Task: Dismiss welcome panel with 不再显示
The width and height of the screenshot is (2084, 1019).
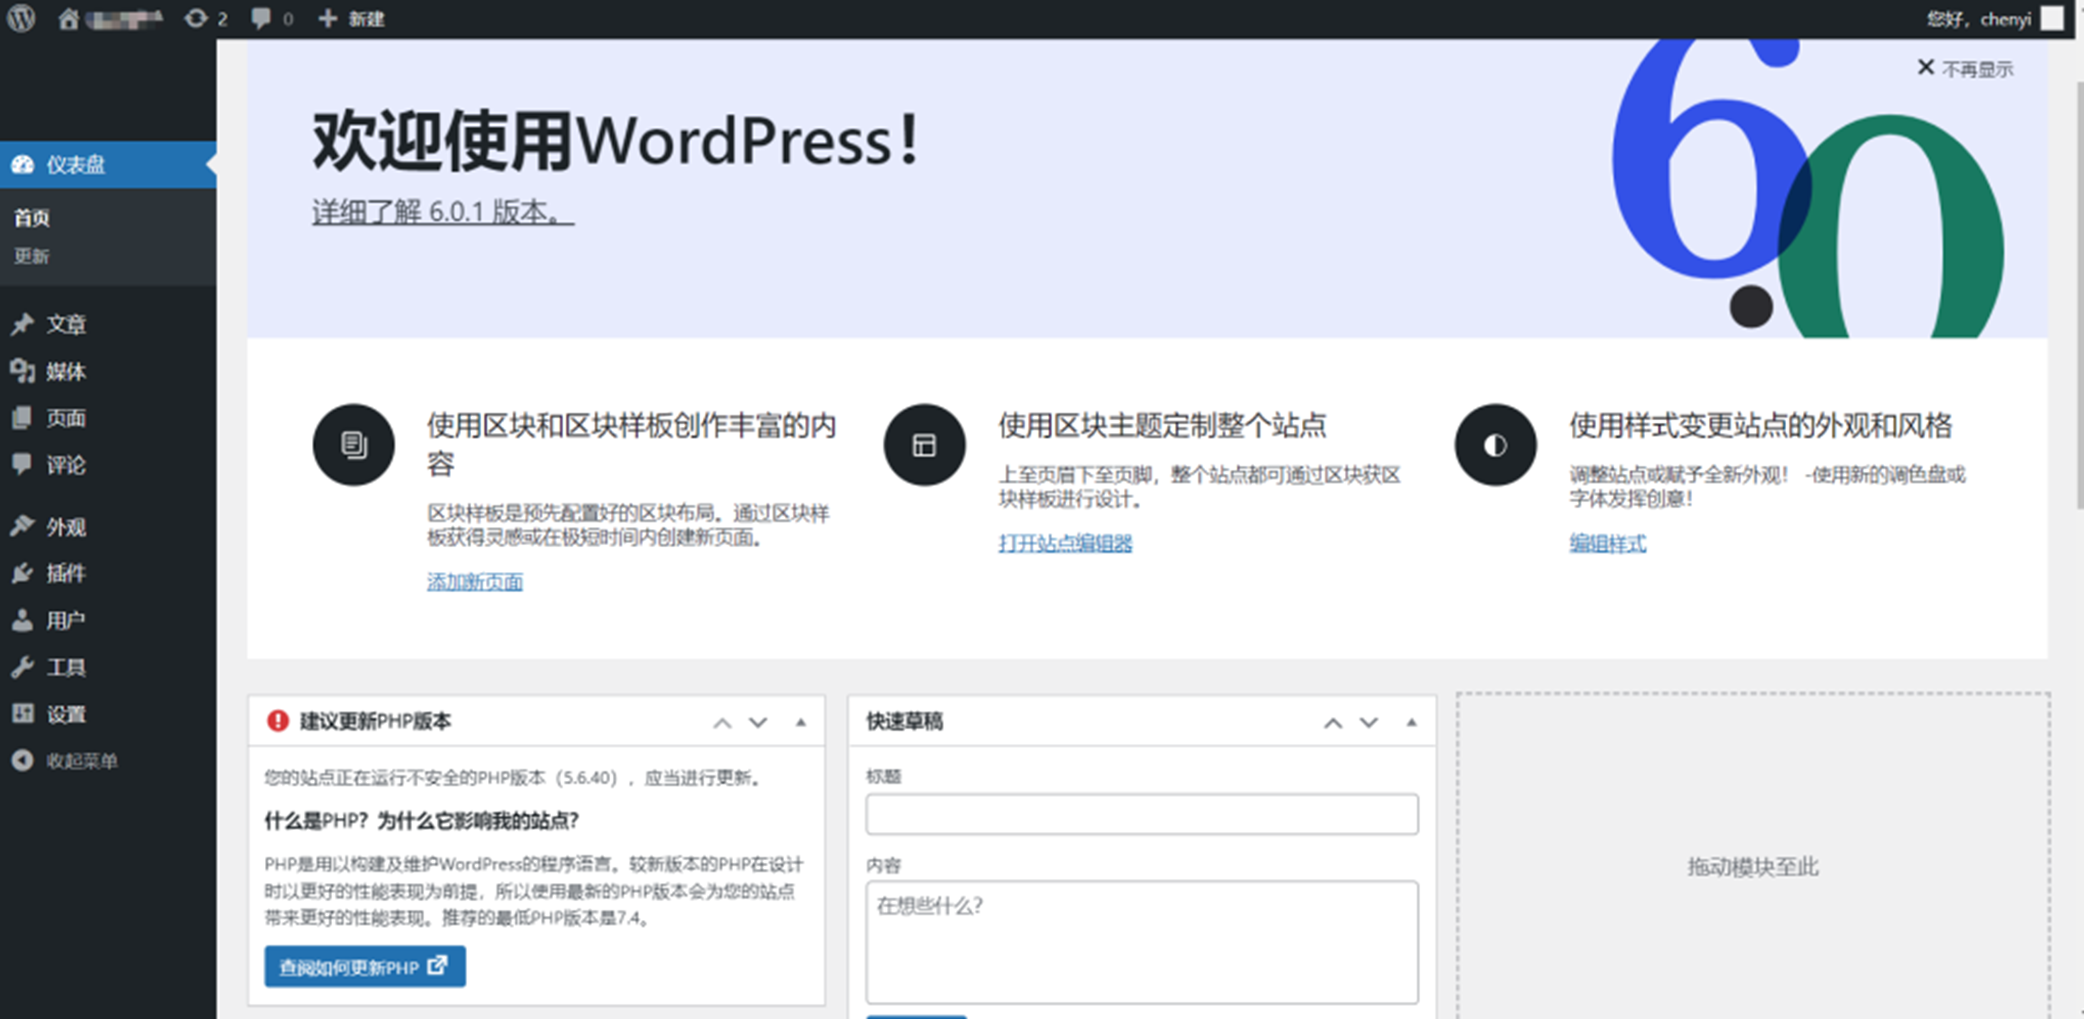Action: [x=1964, y=68]
